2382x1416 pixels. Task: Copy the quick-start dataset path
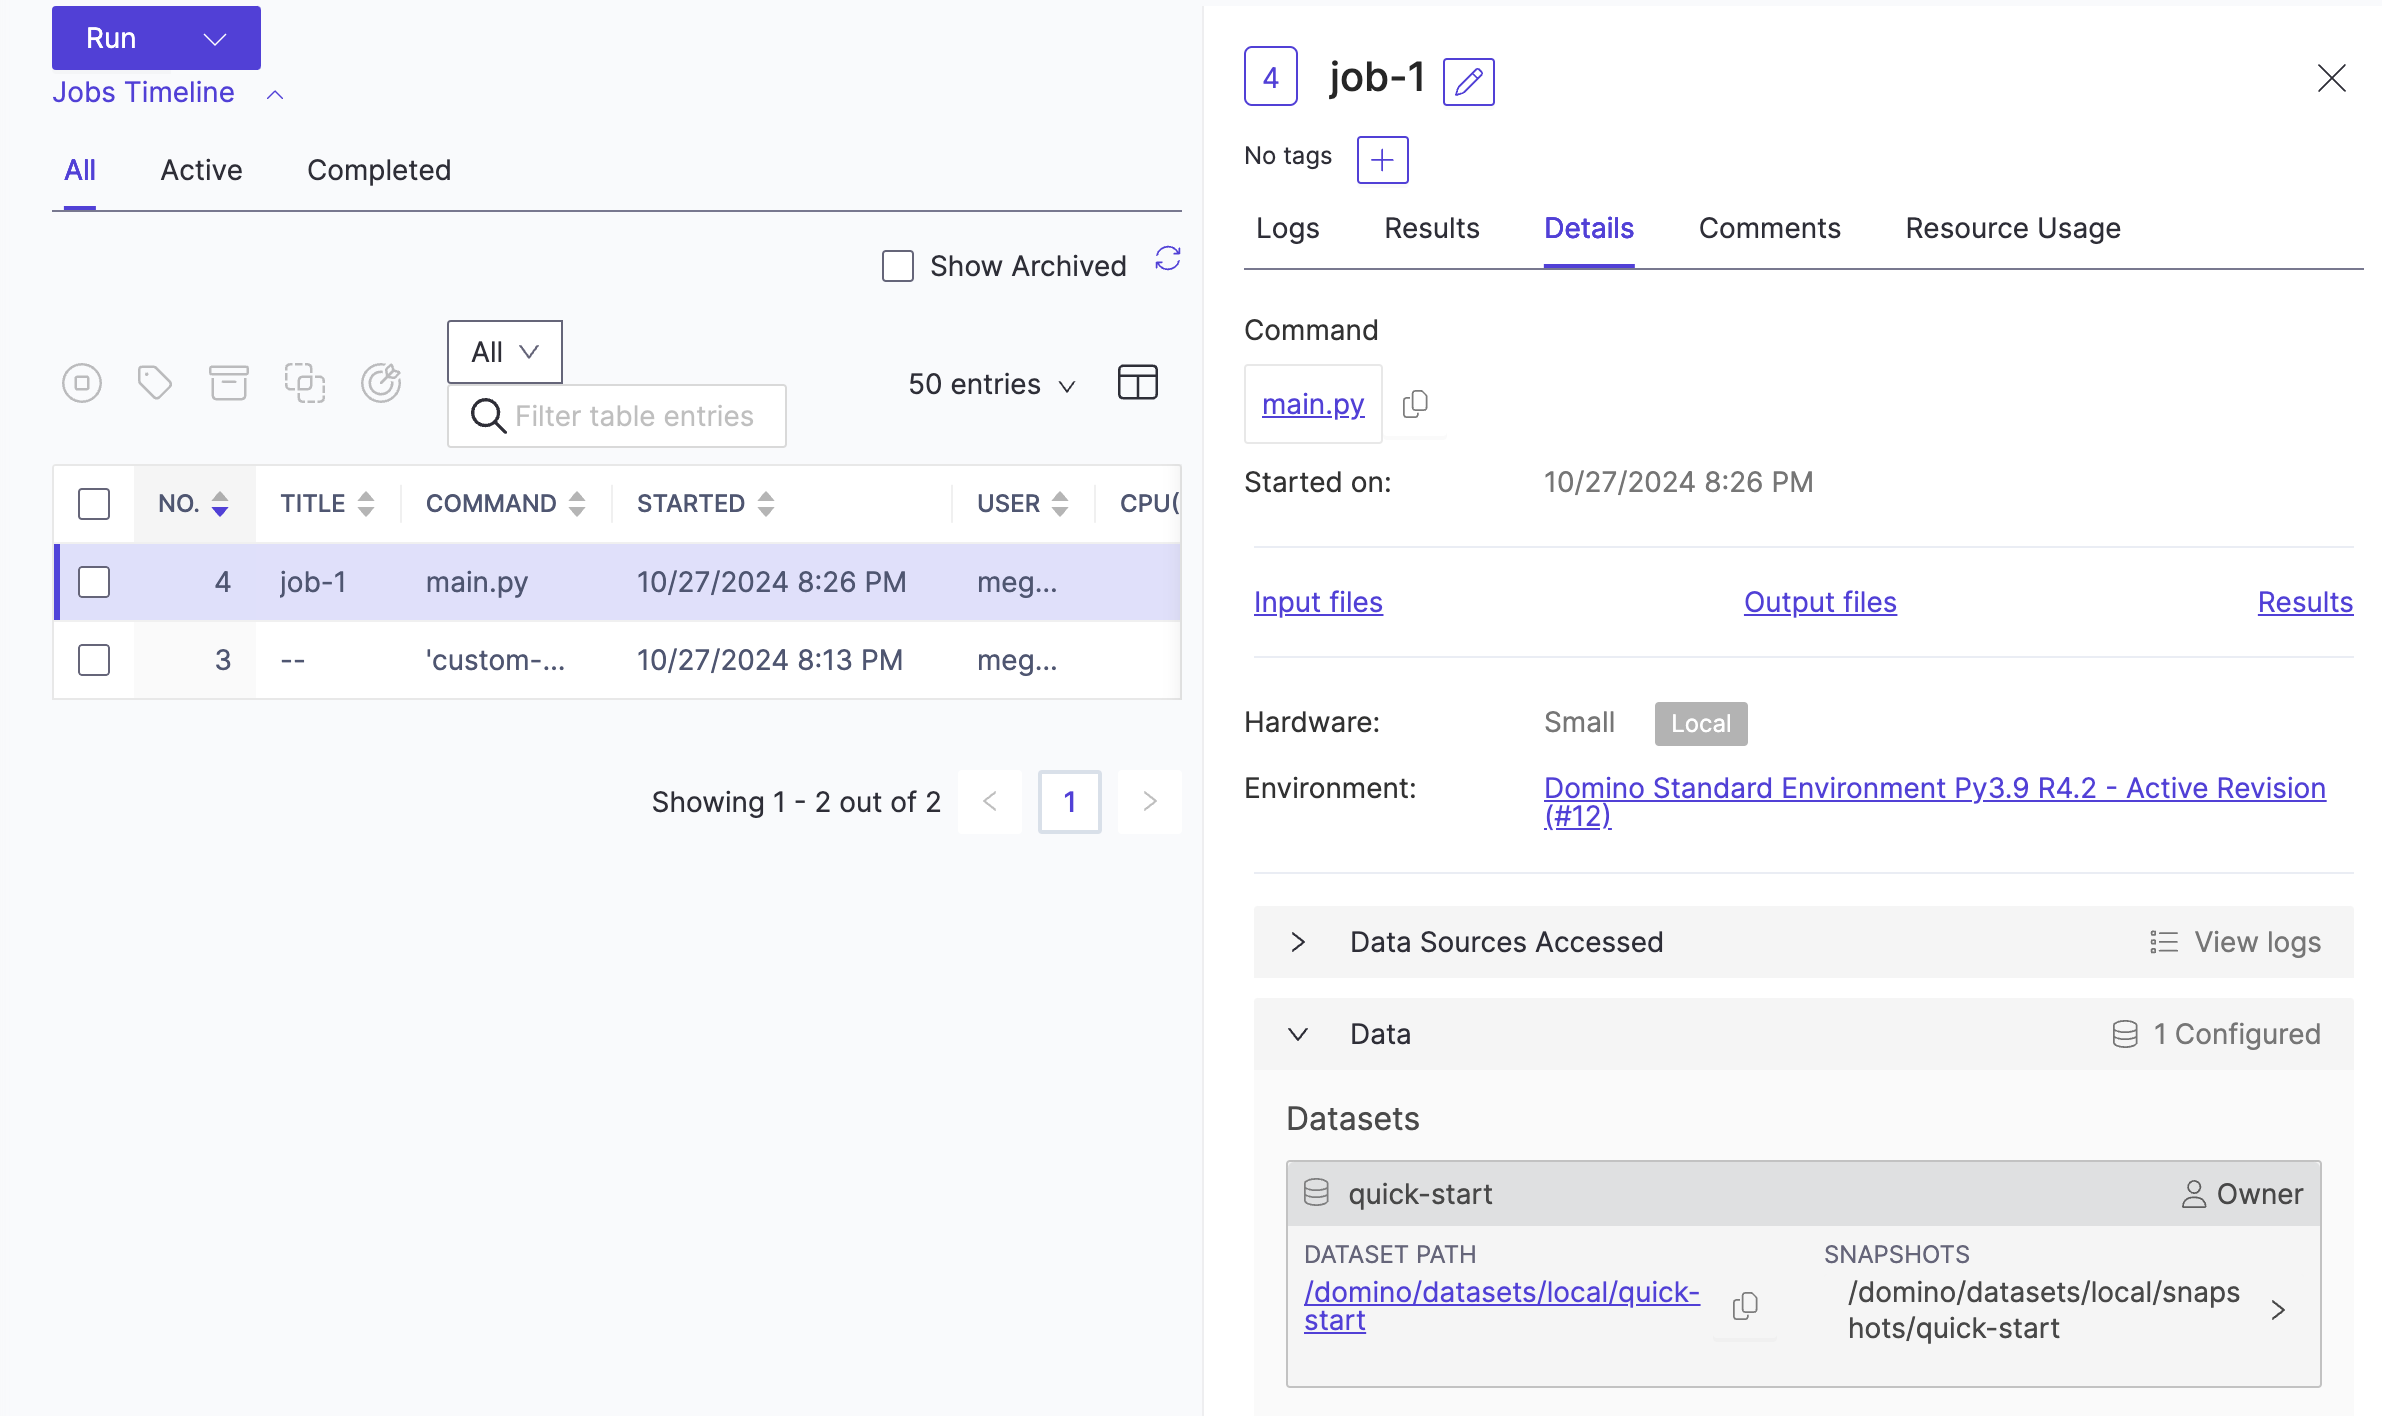1745,1306
